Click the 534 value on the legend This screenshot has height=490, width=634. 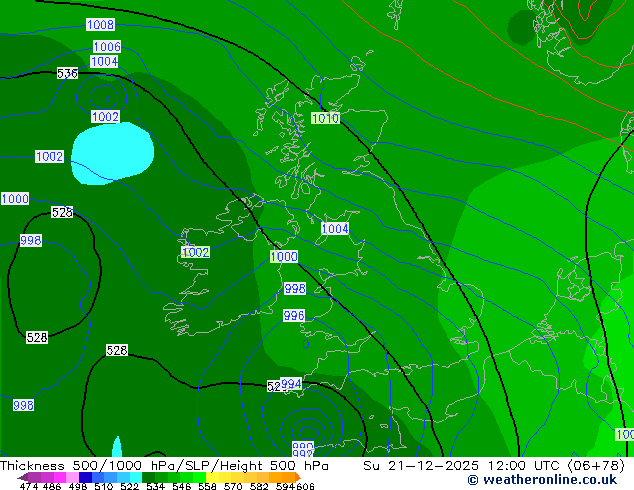156,486
